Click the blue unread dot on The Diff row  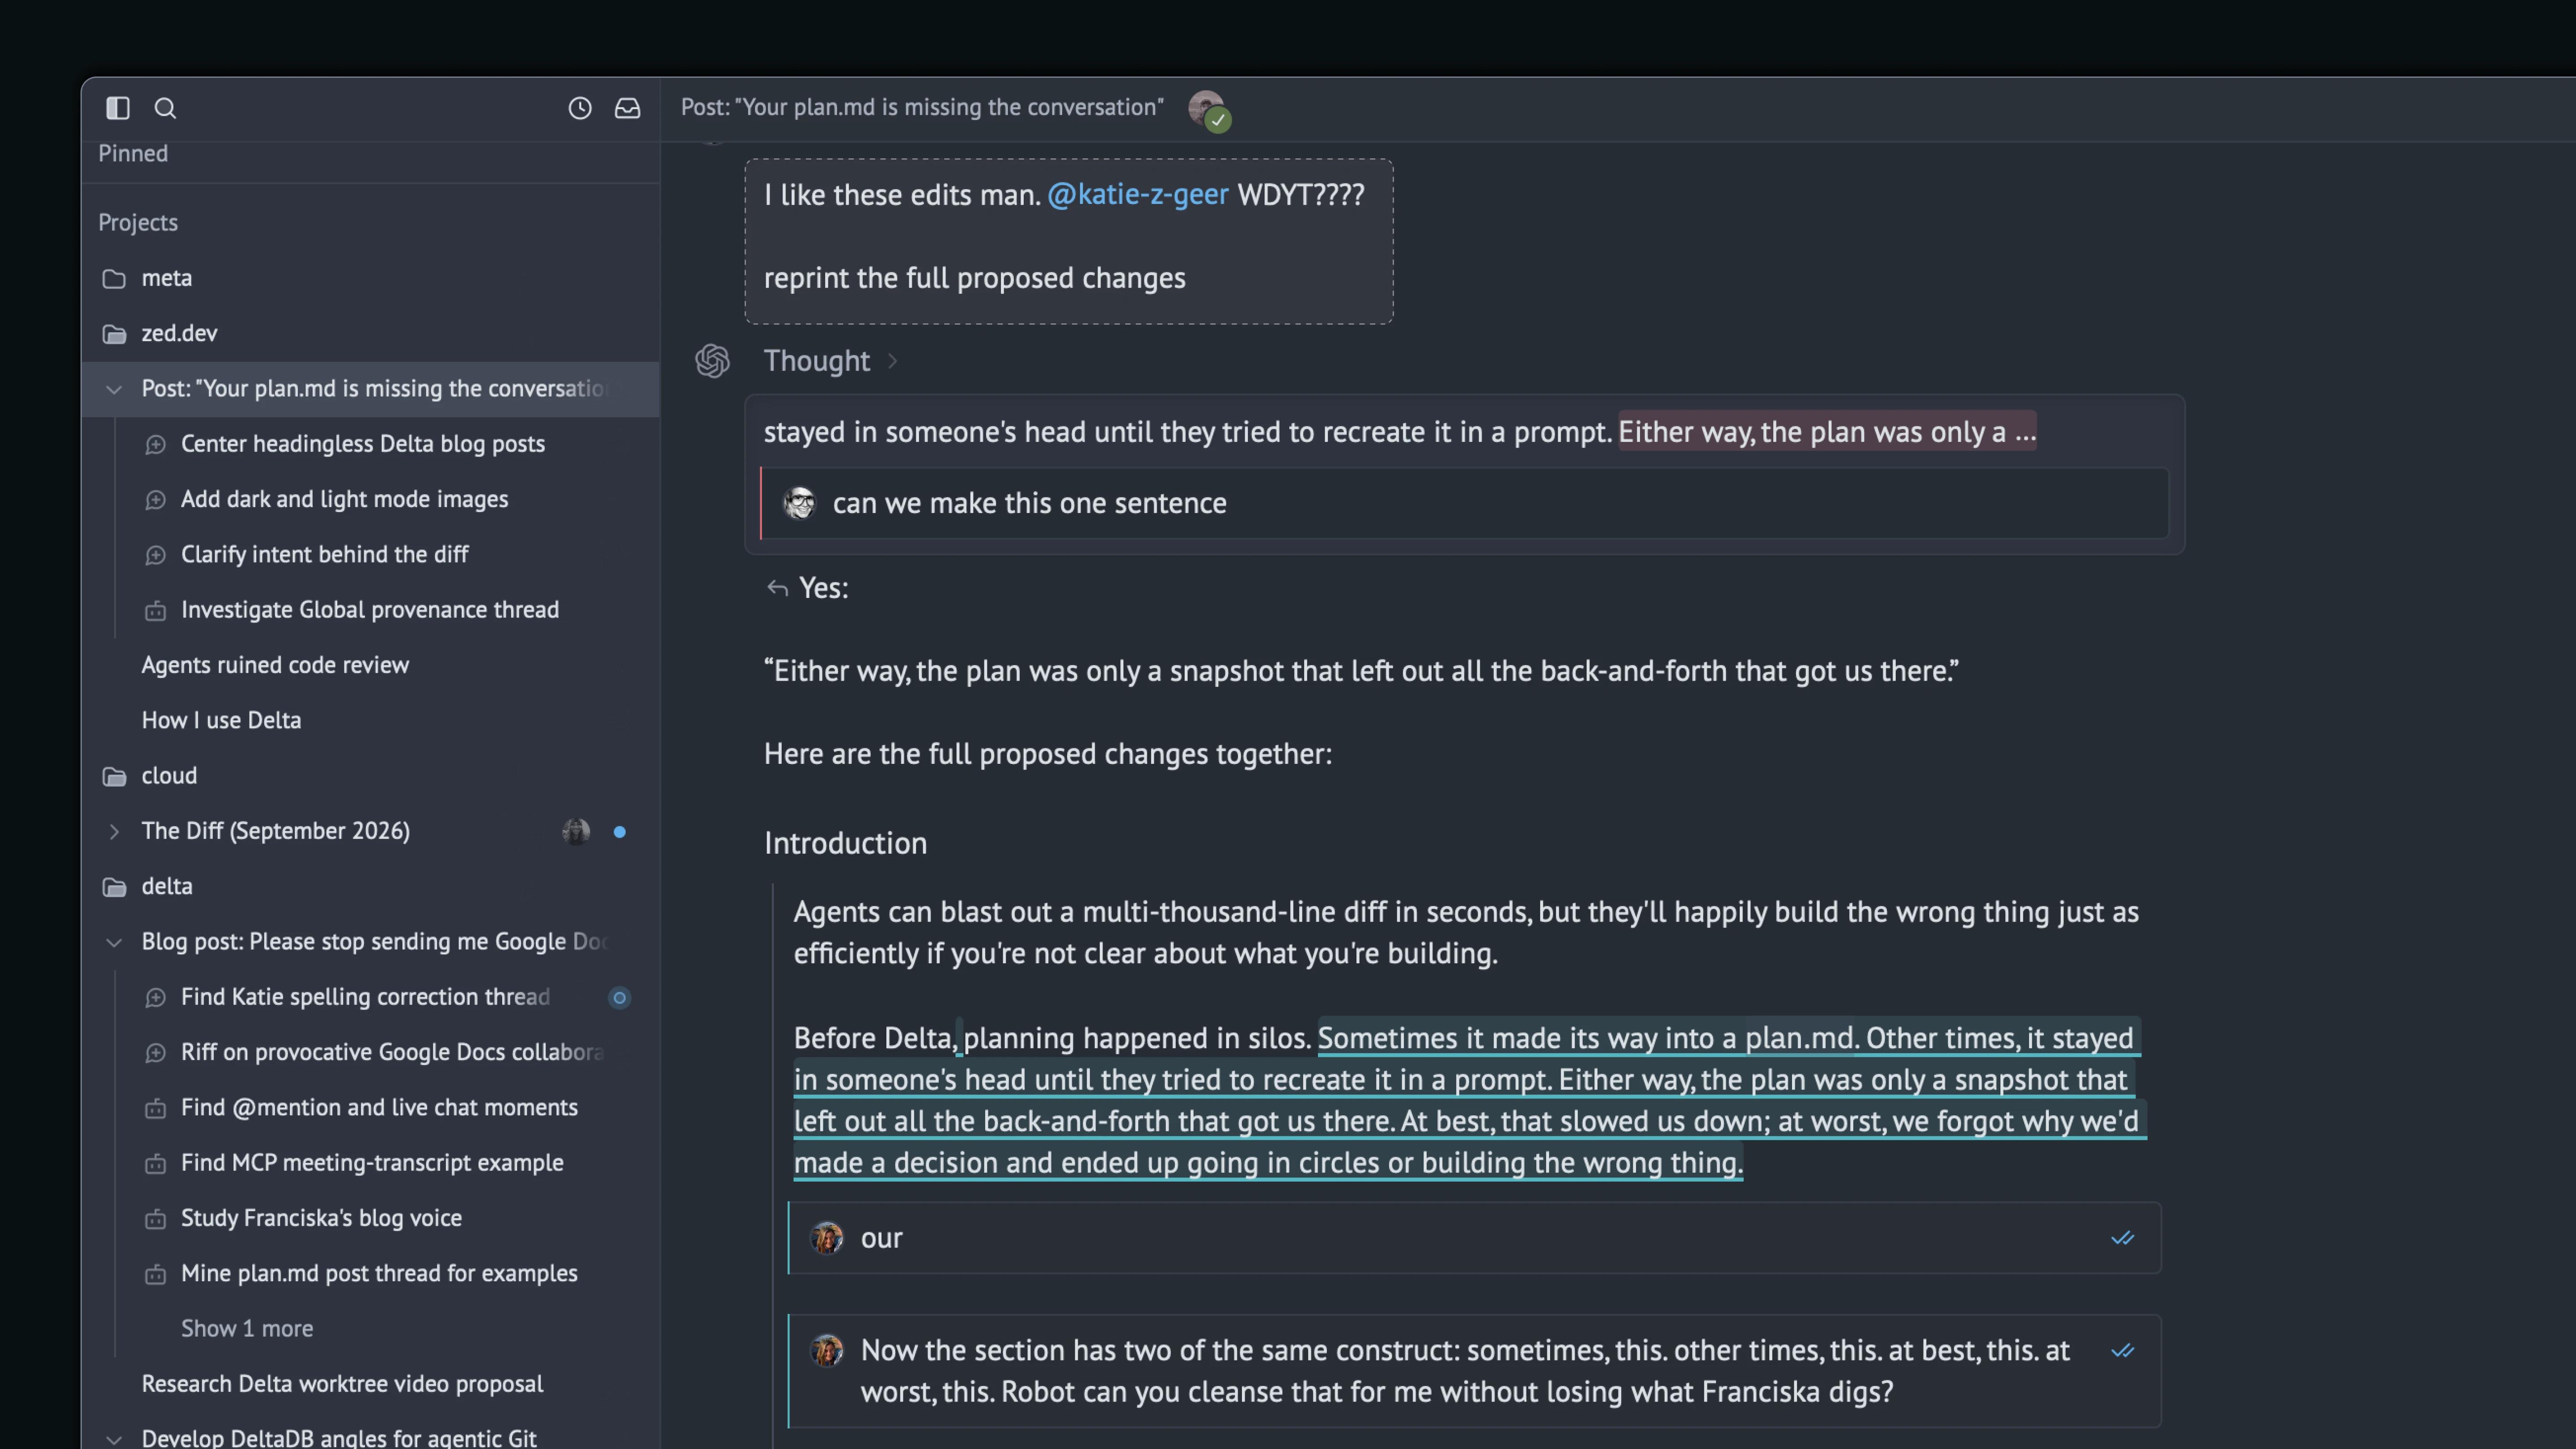[620, 832]
